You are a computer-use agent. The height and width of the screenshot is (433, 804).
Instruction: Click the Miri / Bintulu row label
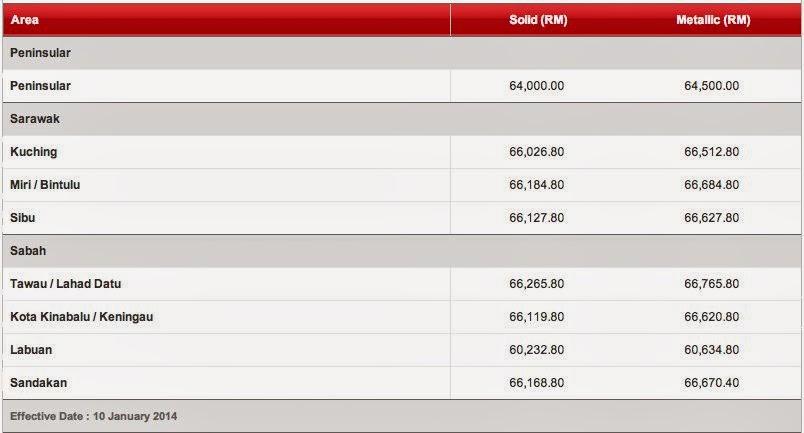(45, 185)
